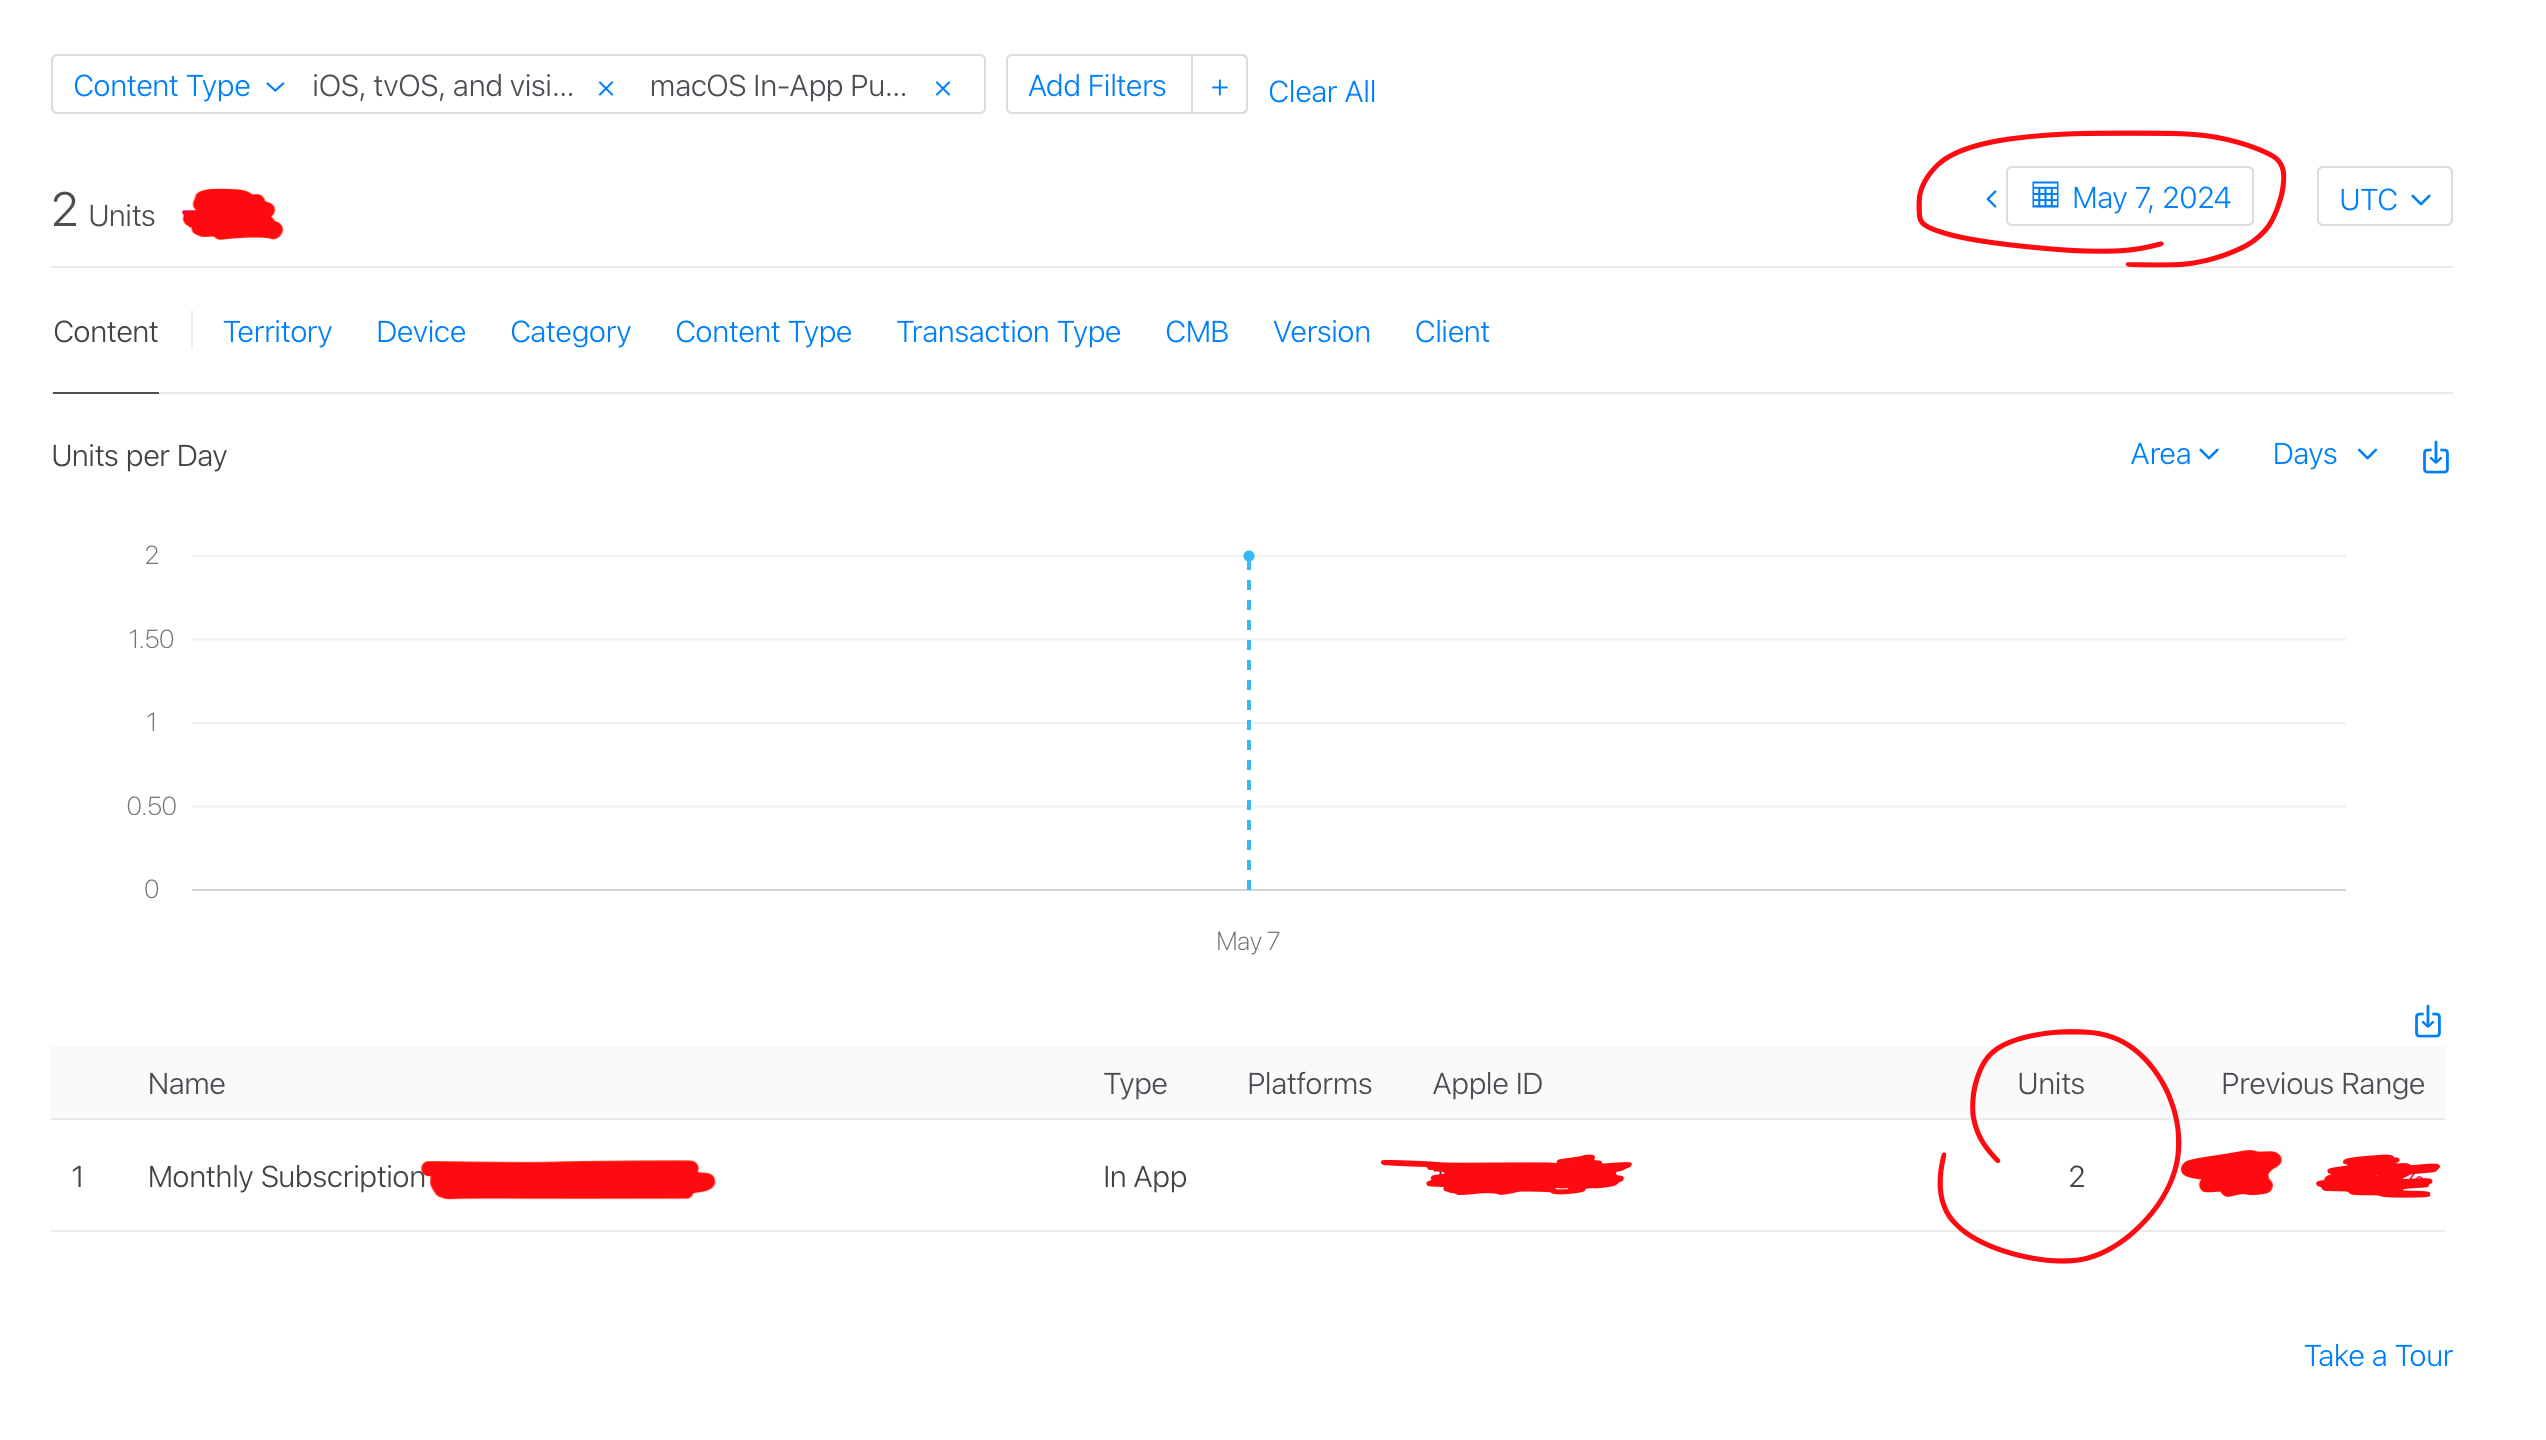Click the Add Filters button
The height and width of the screenshot is (1440, 2546).
coord(1097,86)
